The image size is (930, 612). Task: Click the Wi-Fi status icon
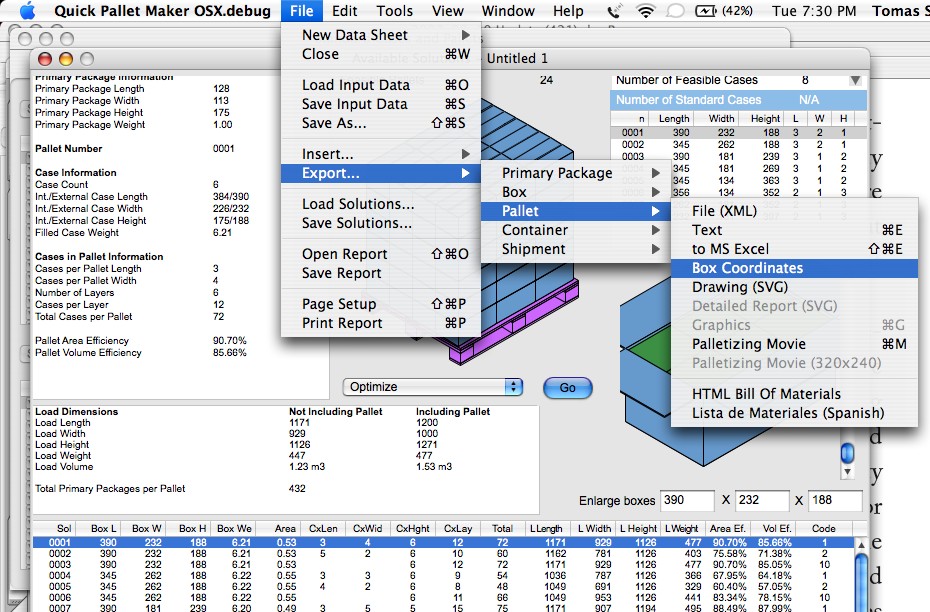coord(645,11)
